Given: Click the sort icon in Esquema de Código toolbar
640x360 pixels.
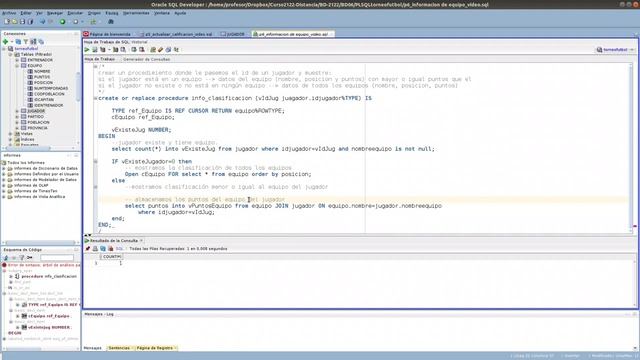Looking at the screenshot, I should point(6,258).
